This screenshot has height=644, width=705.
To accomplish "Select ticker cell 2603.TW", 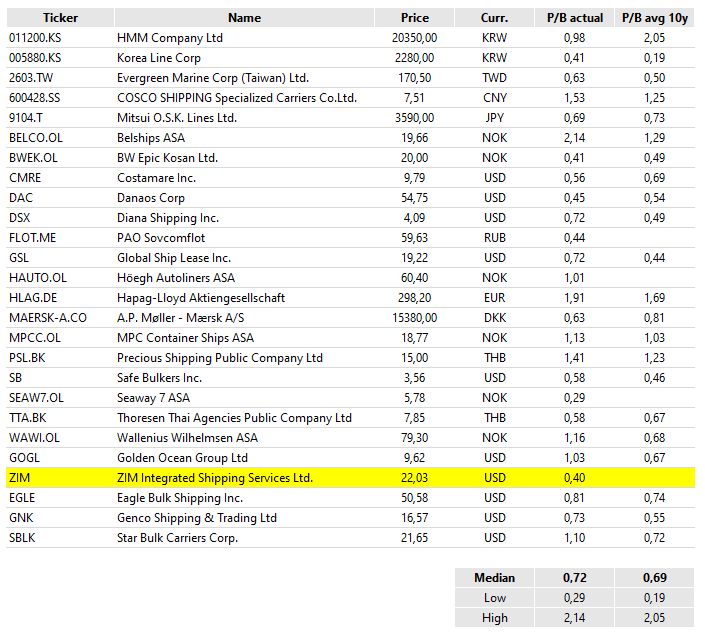I will [x=60, y=78].
